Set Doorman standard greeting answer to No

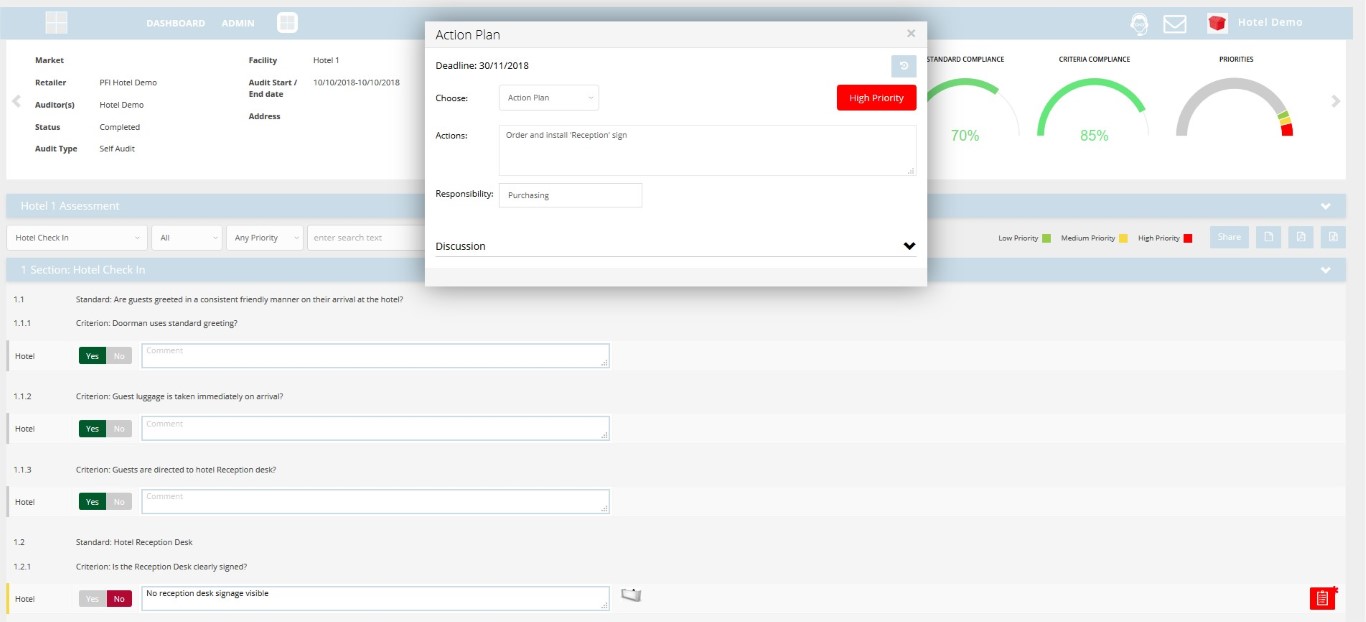click(119, 356)
